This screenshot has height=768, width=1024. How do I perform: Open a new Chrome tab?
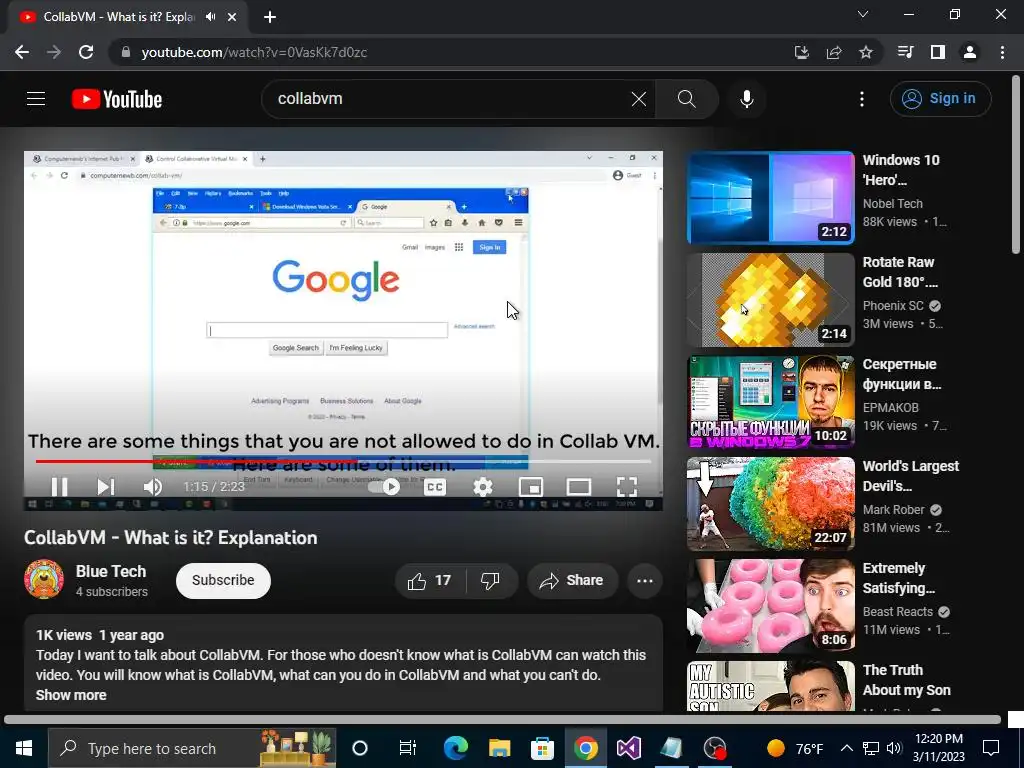tap(270, 17)
